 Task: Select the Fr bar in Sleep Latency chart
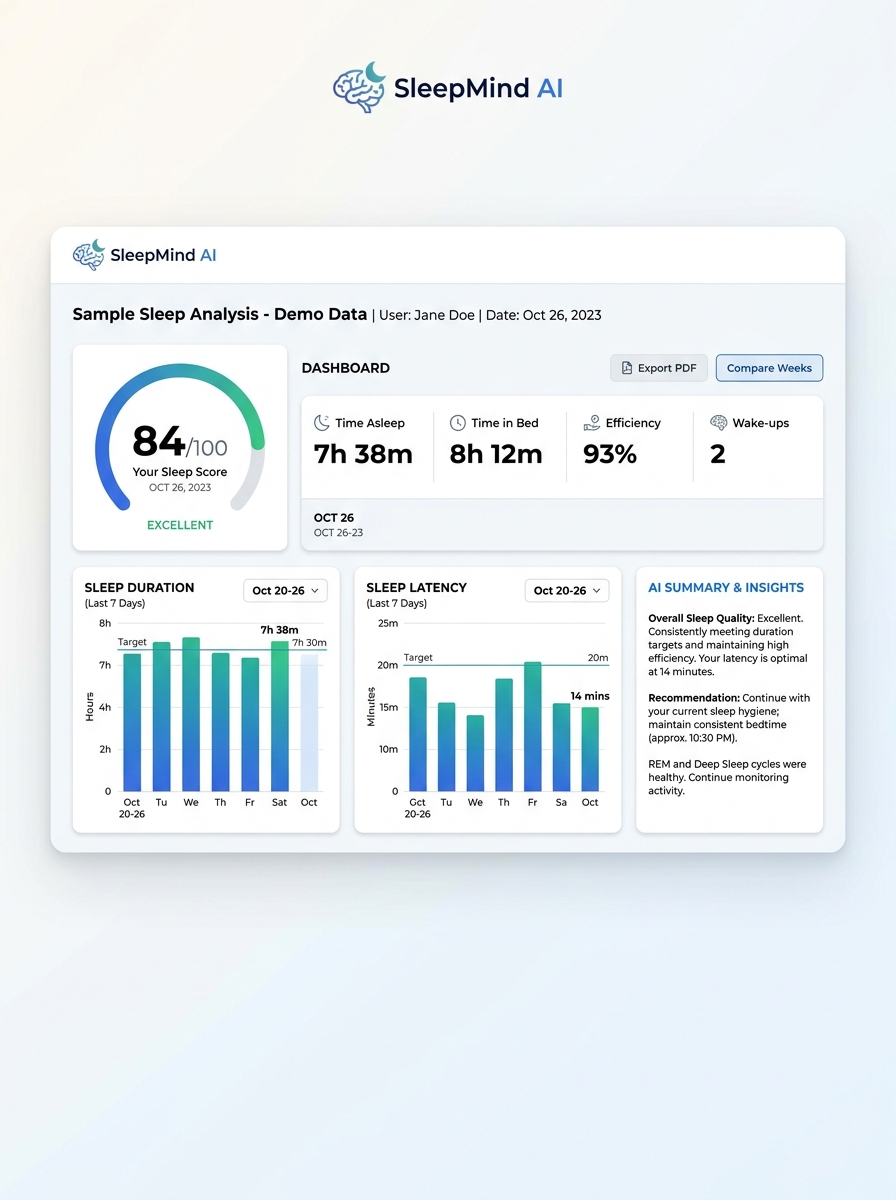(533, 727)
